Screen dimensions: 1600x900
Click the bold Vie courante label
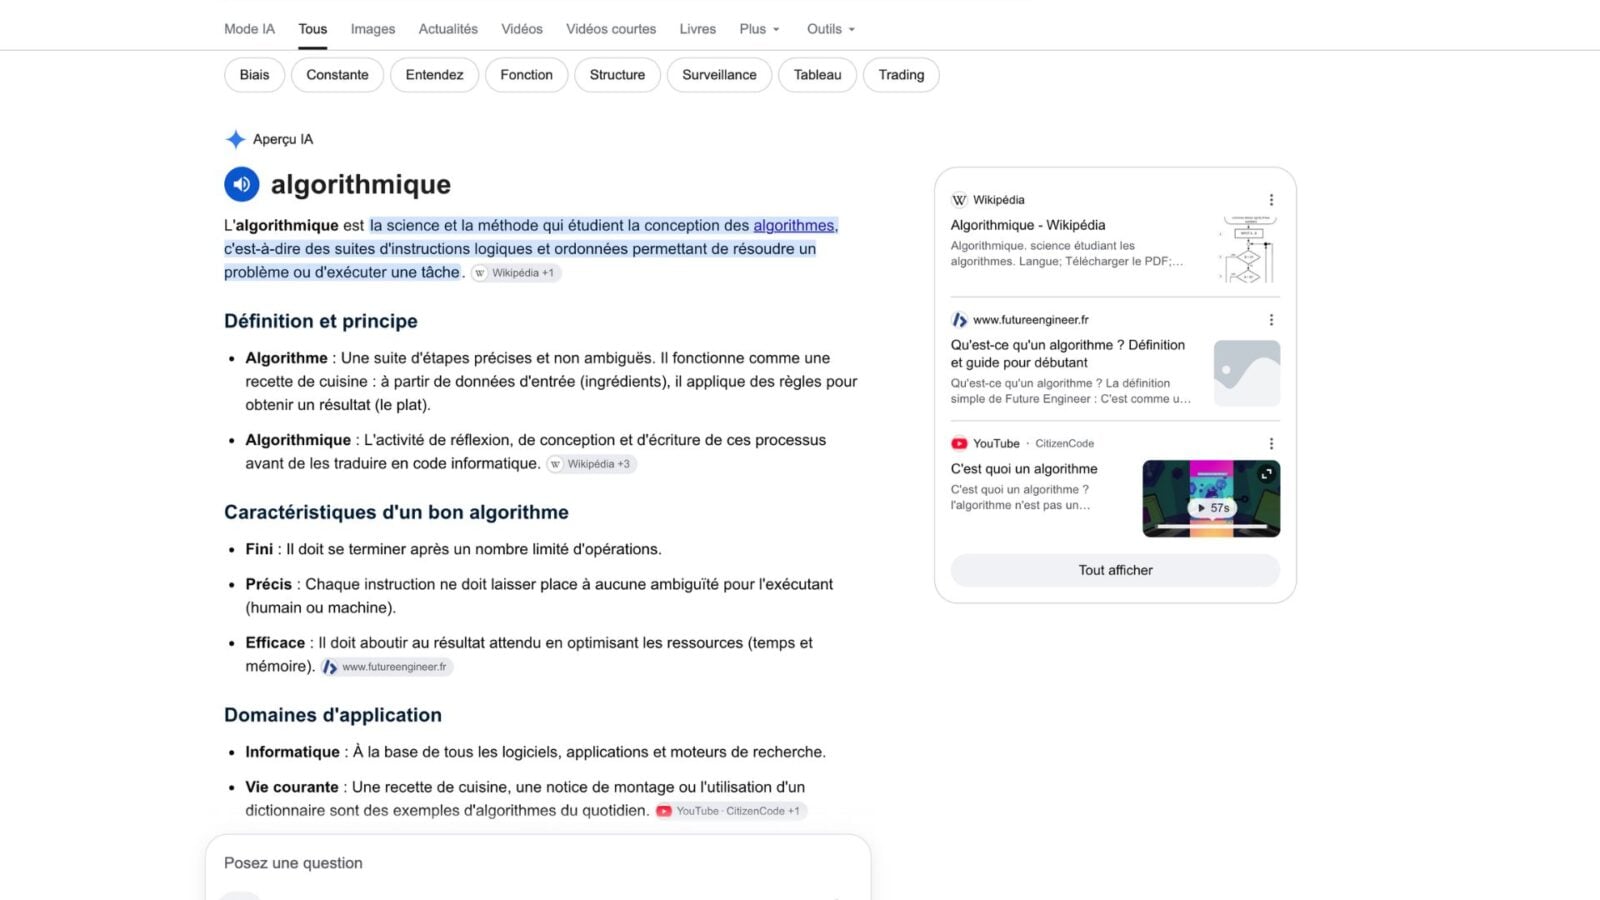click(x=292, y=787)
